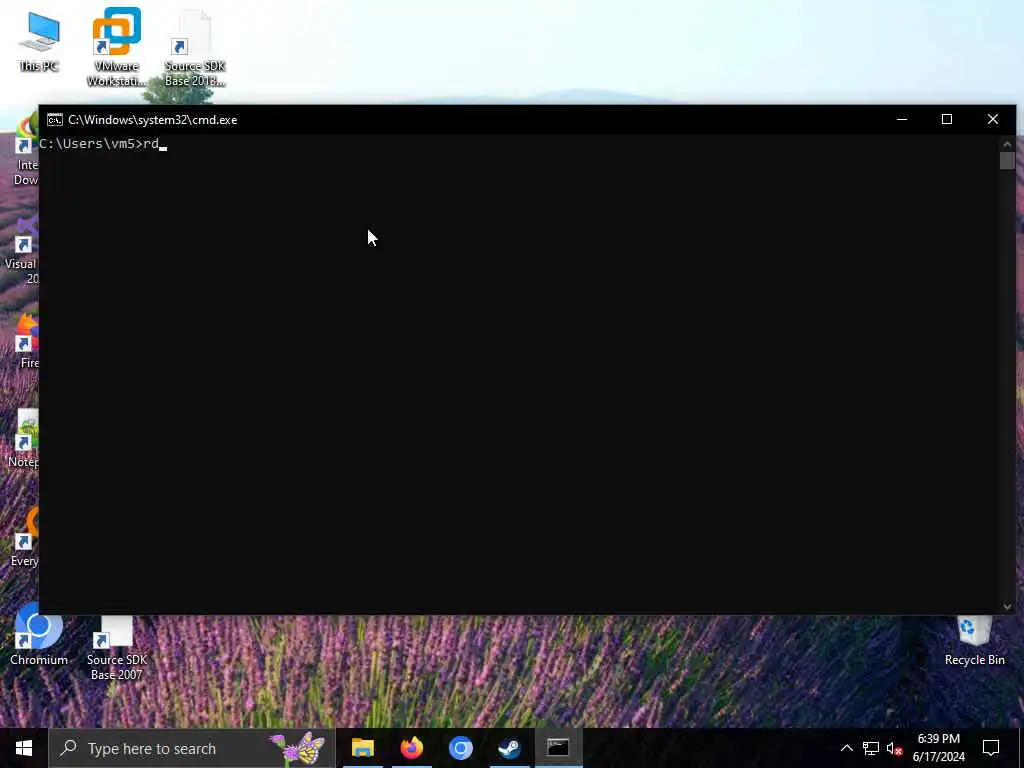
Task: Click the cmd.exe title bar icon
Action: coord(55,120)
